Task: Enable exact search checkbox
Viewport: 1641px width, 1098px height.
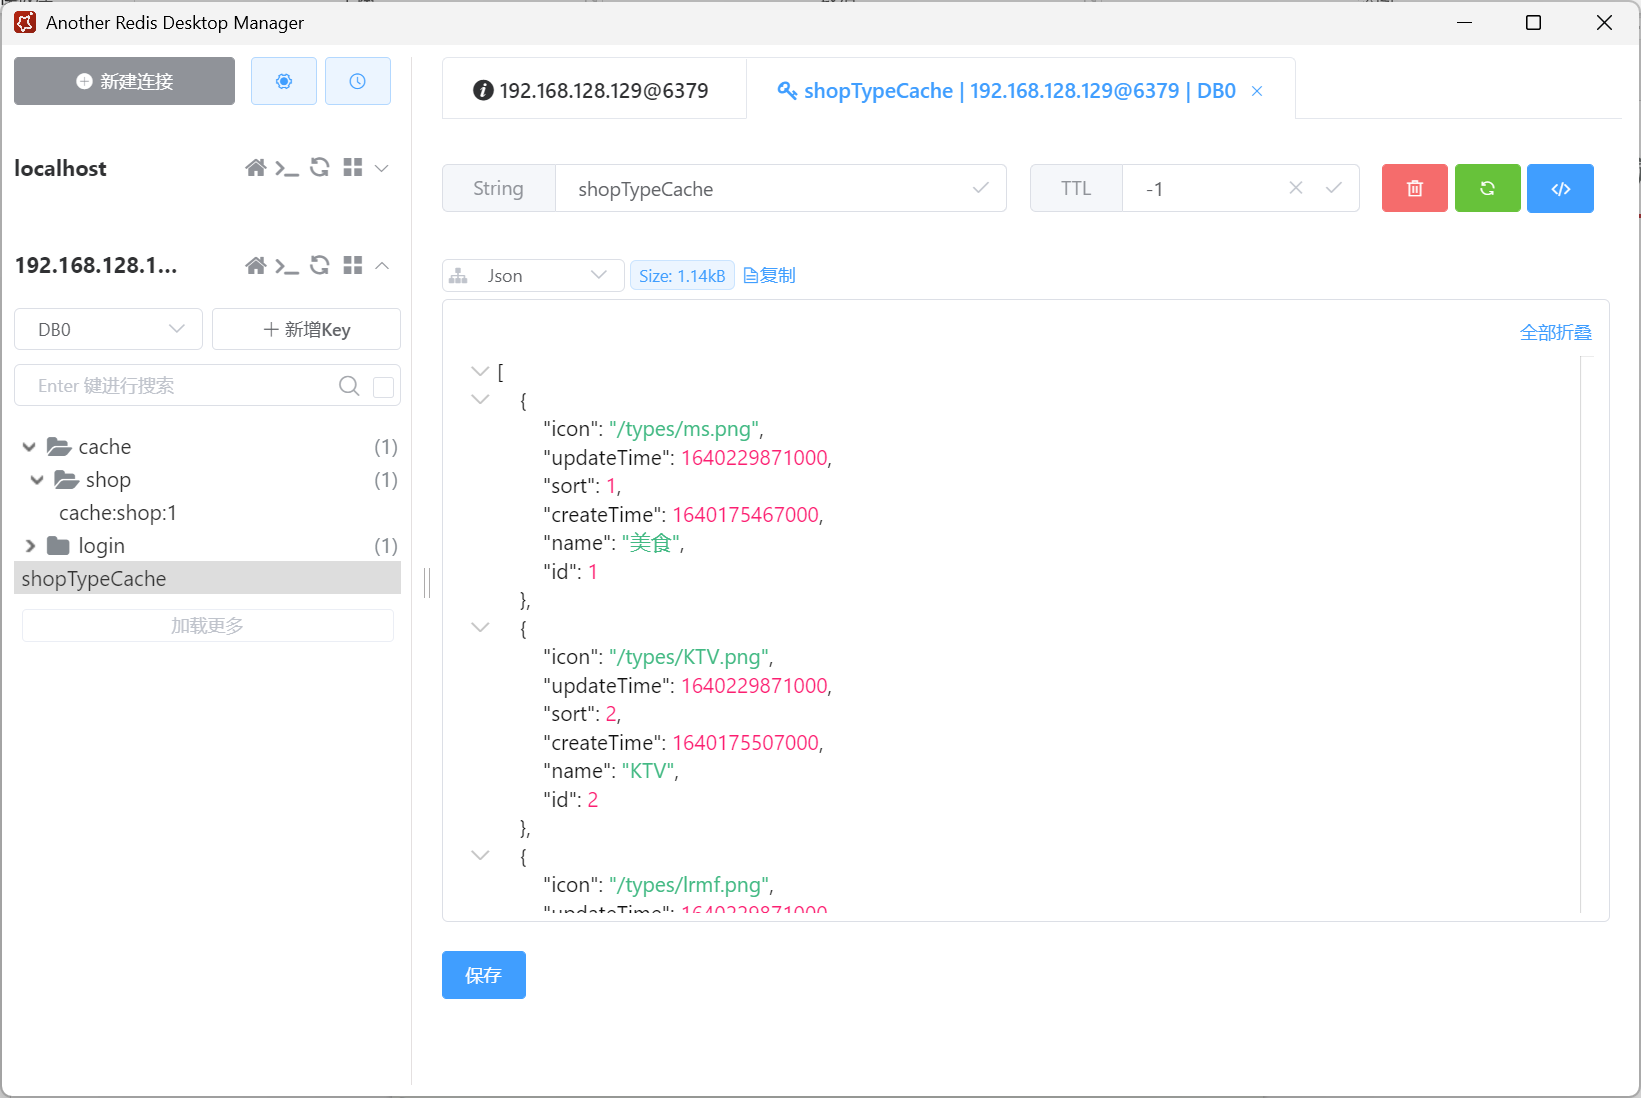Action: pos(383,387)
